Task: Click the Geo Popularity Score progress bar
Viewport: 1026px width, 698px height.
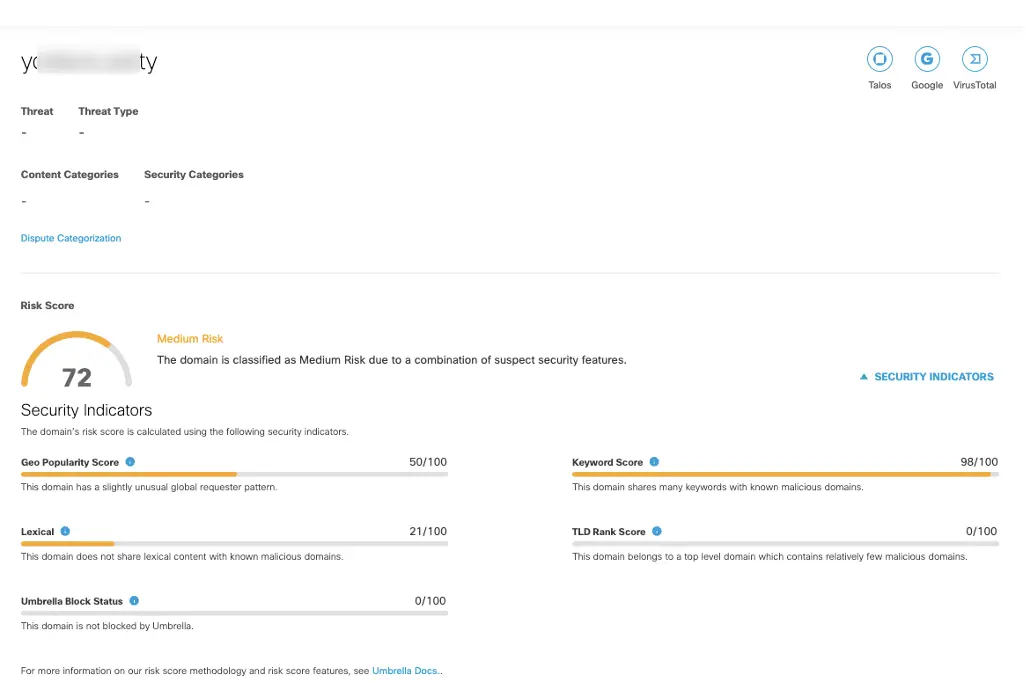Action: click(234, 474)
